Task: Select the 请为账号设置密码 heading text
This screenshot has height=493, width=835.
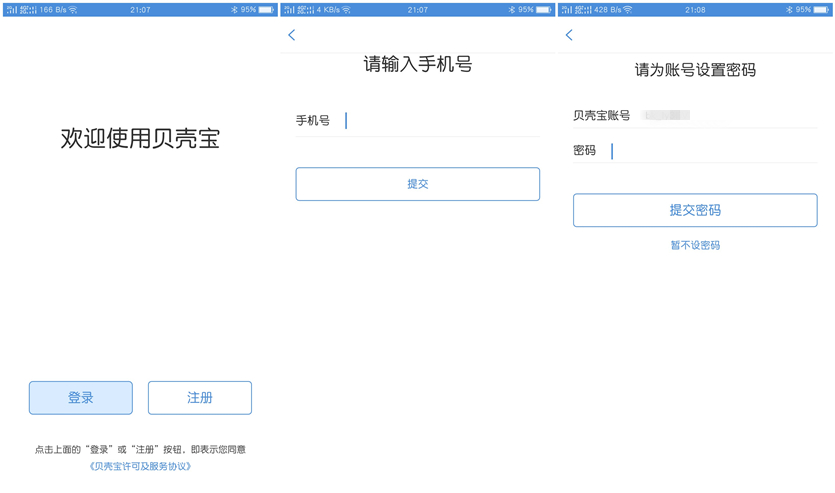Action: [x=695, y=70]
